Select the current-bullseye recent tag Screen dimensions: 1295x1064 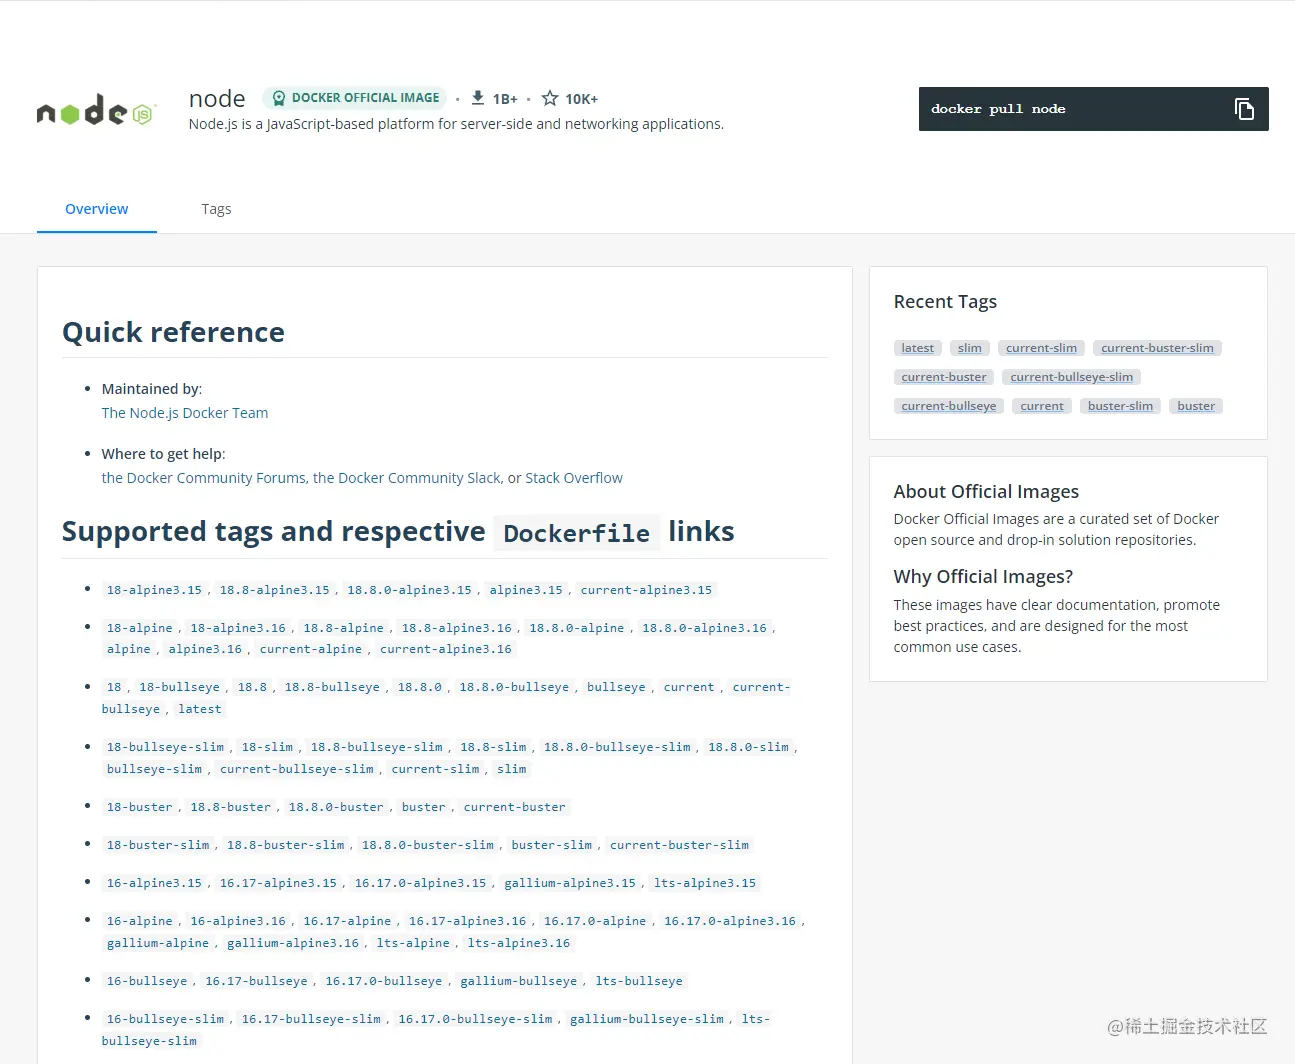coord(949,406)
